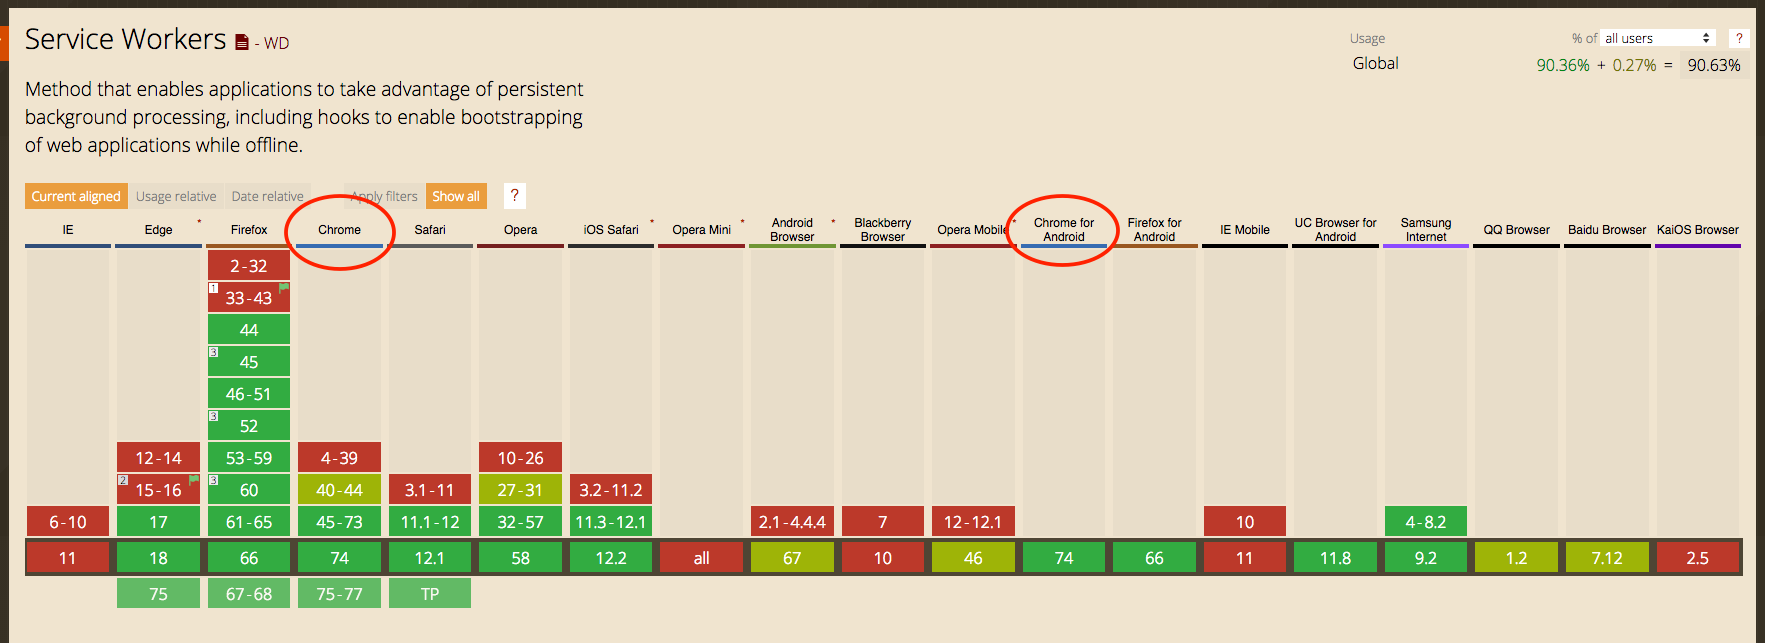
Task: Switch to Date relative view
Action: (x=267, y=196)
